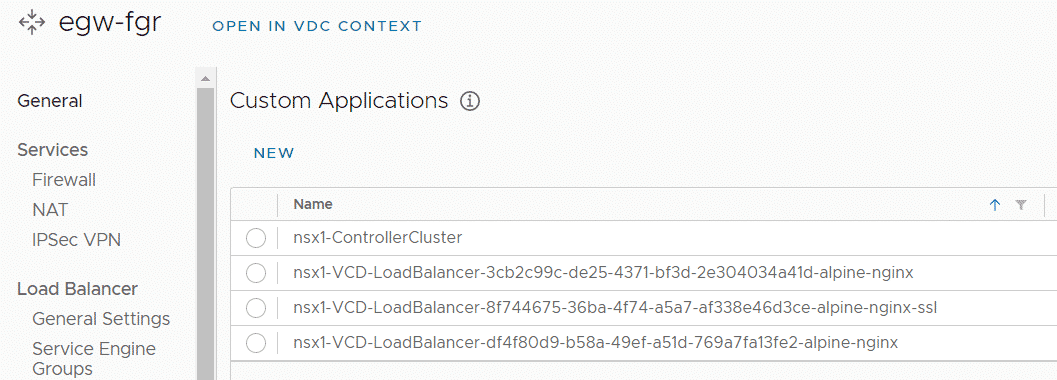Click the info icon next to Custom Applications
Viewport: 1057px width, 380px height.
pos(470,102)
